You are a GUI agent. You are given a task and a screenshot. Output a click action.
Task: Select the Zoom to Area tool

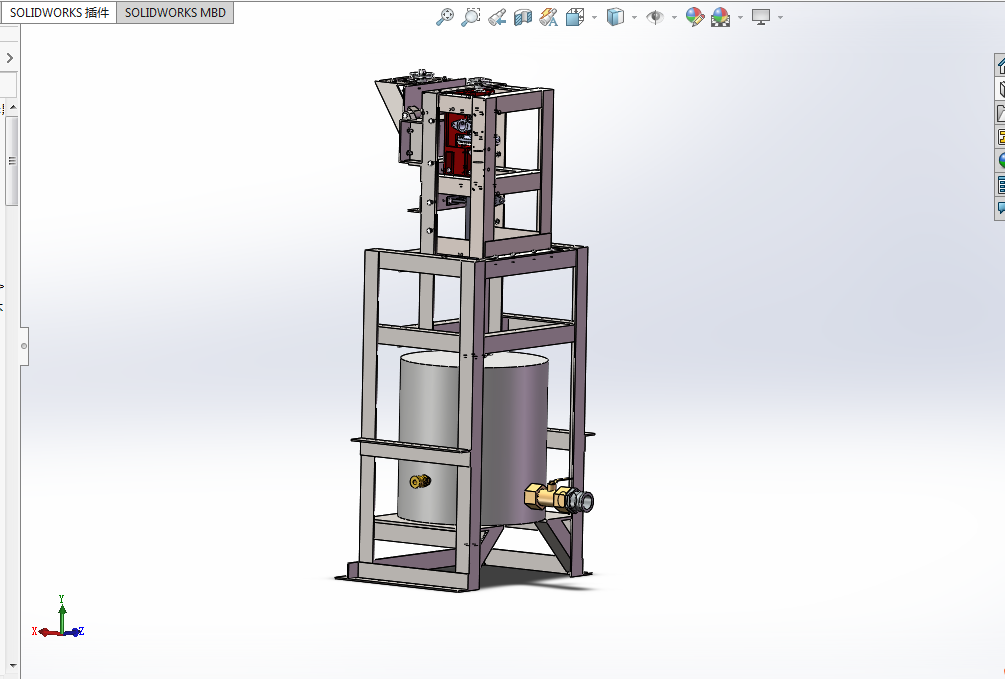tap(470, 17)
